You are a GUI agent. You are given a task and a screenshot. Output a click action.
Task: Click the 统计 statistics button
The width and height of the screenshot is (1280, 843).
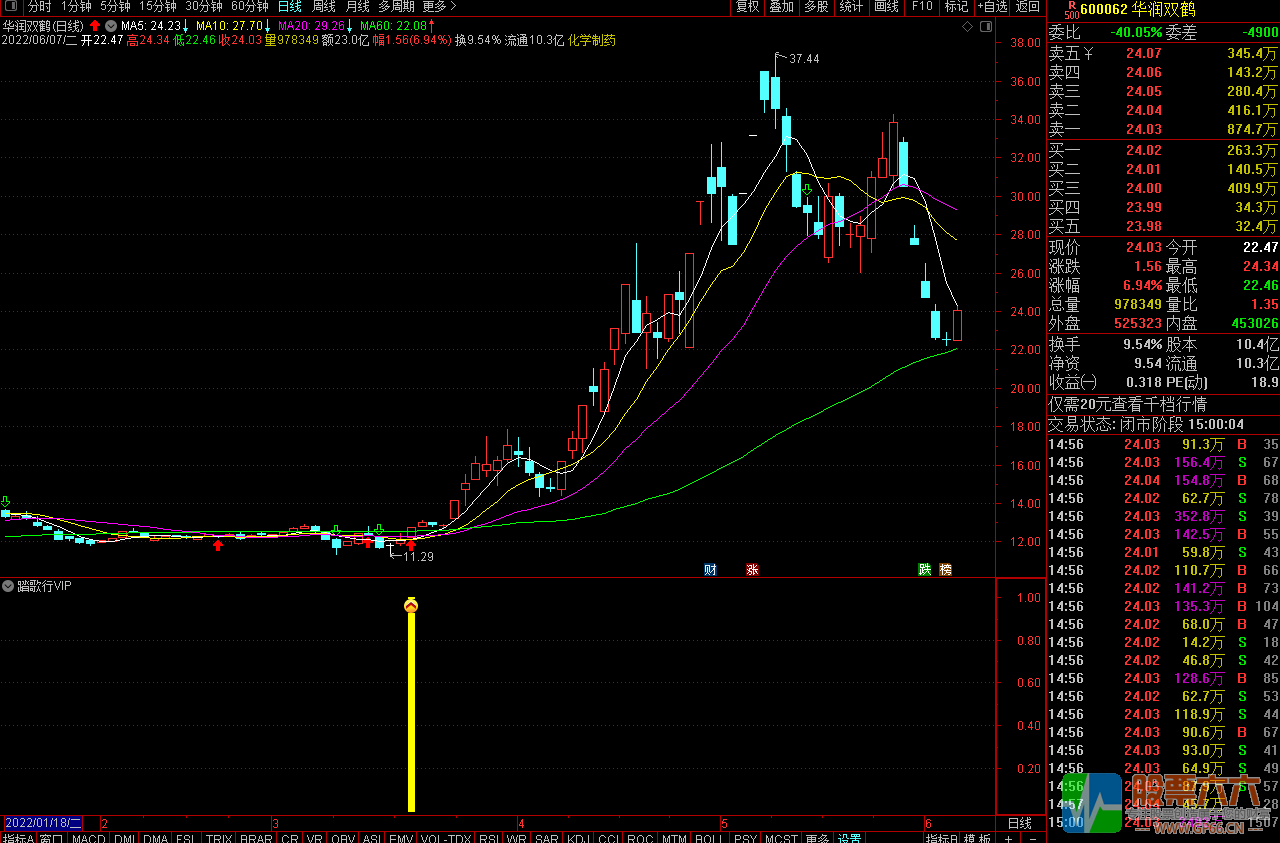tap(851, 6)
